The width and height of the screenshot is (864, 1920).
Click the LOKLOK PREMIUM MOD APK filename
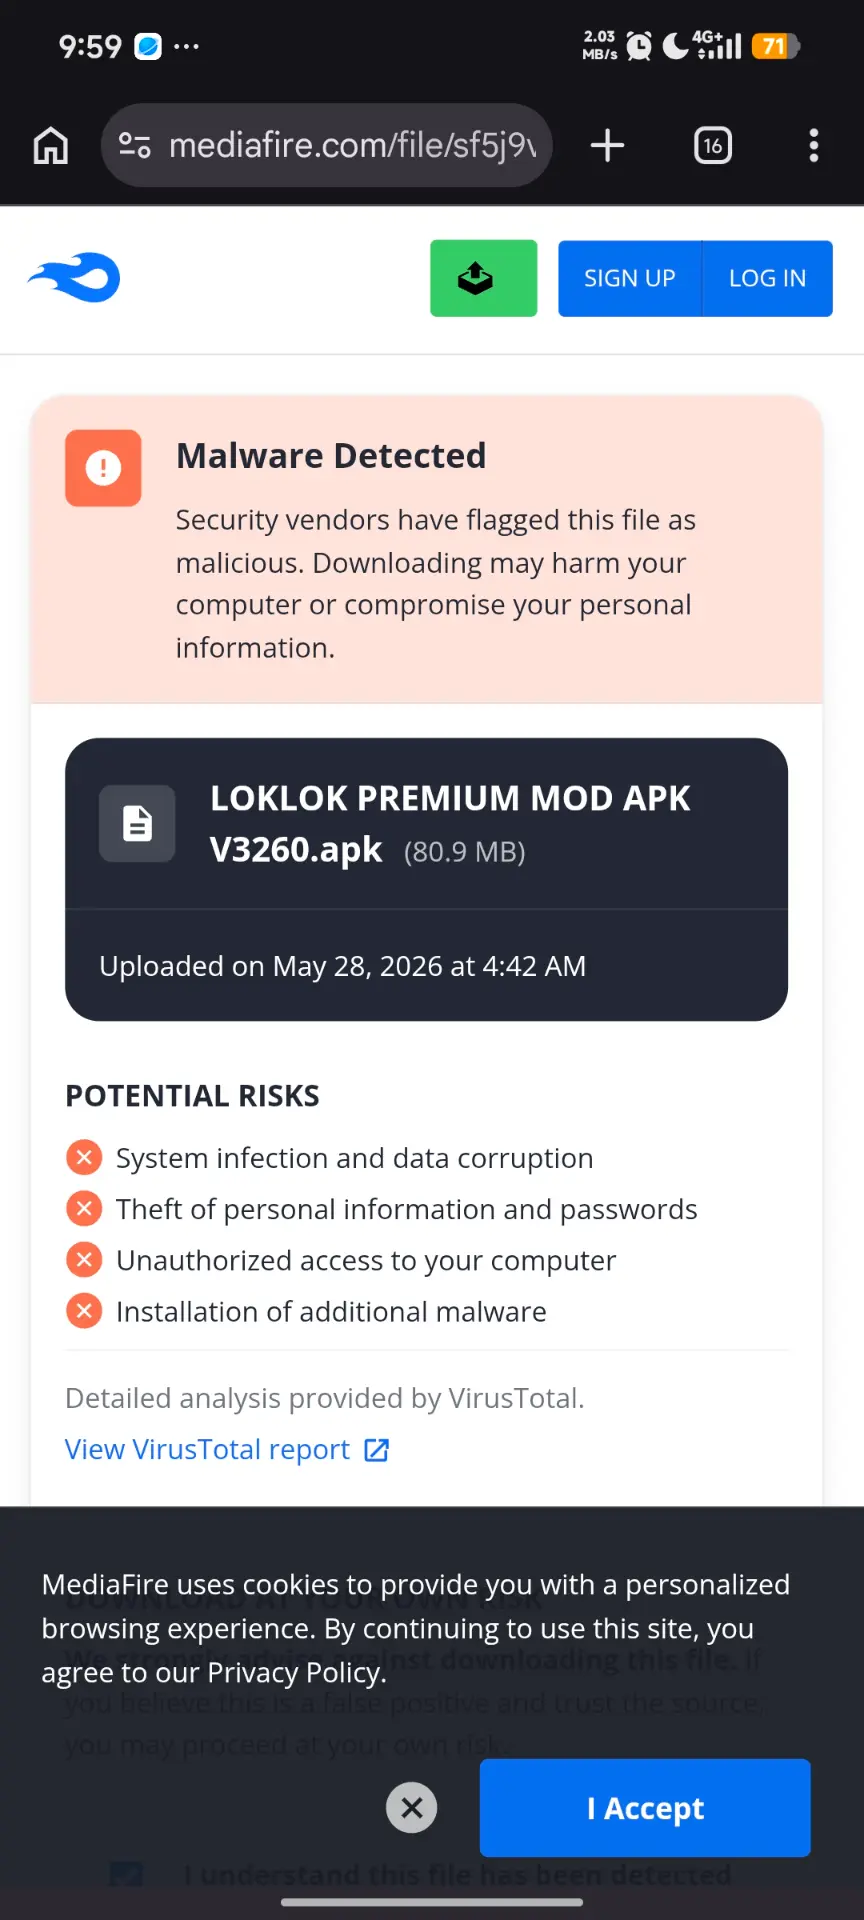pos(450,824)
